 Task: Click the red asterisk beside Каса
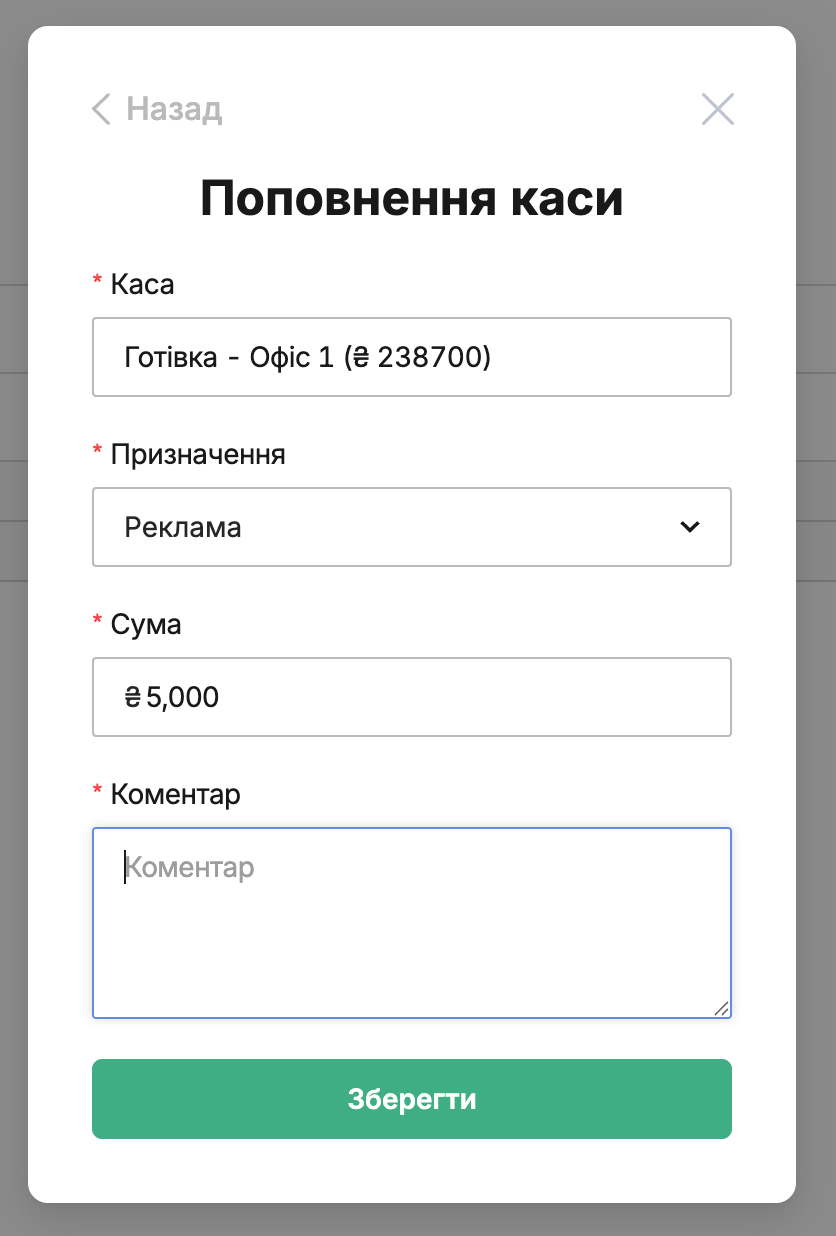pos(97,282)
